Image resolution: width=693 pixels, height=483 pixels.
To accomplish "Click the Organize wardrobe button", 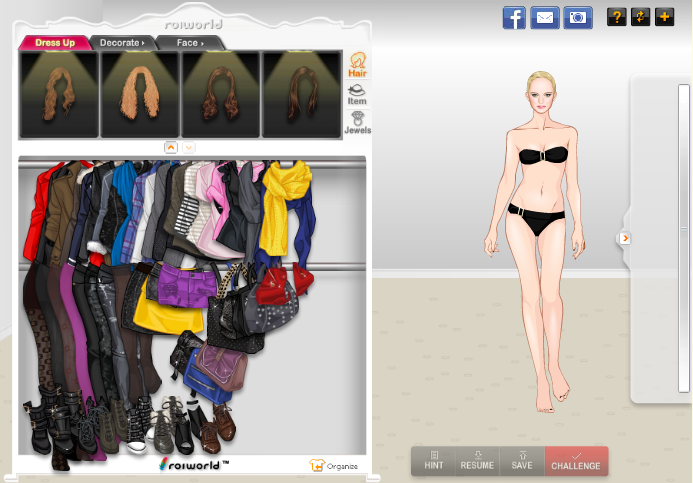I will pos(335,465).
